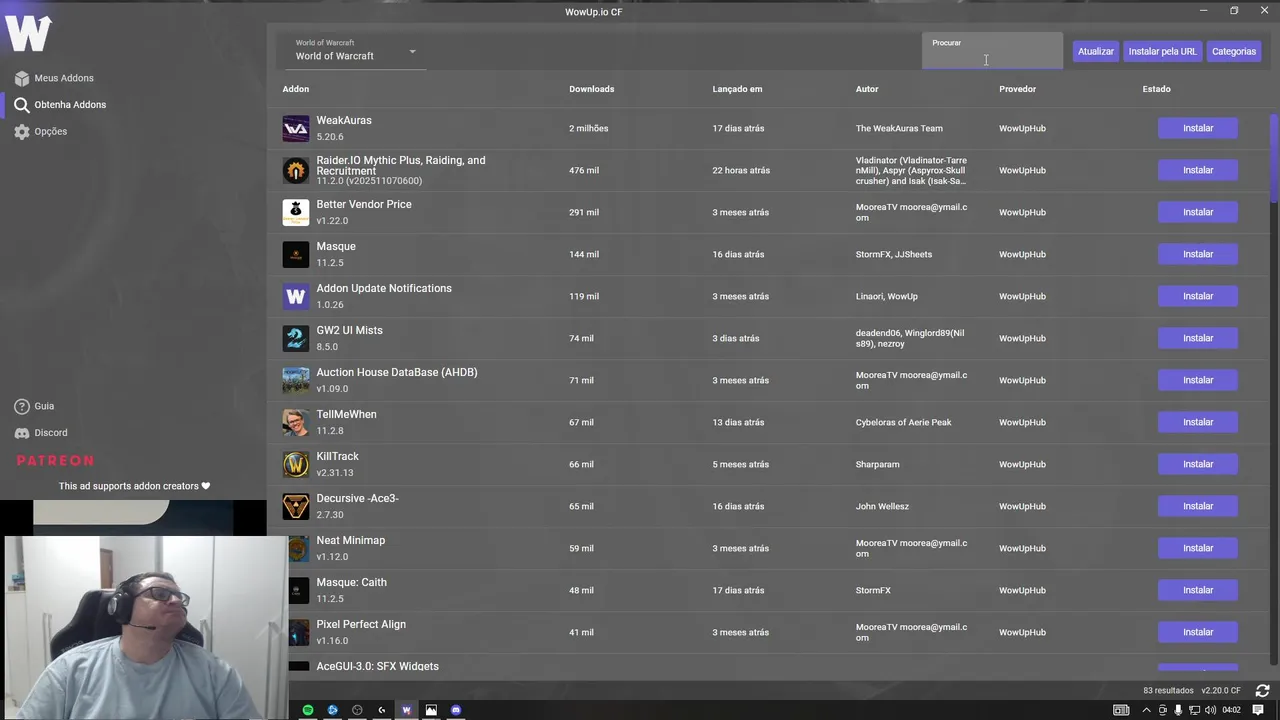Click the refresh icon in status bar
The height and width of the screenshot is (720, 1280).
point(1262,690)
